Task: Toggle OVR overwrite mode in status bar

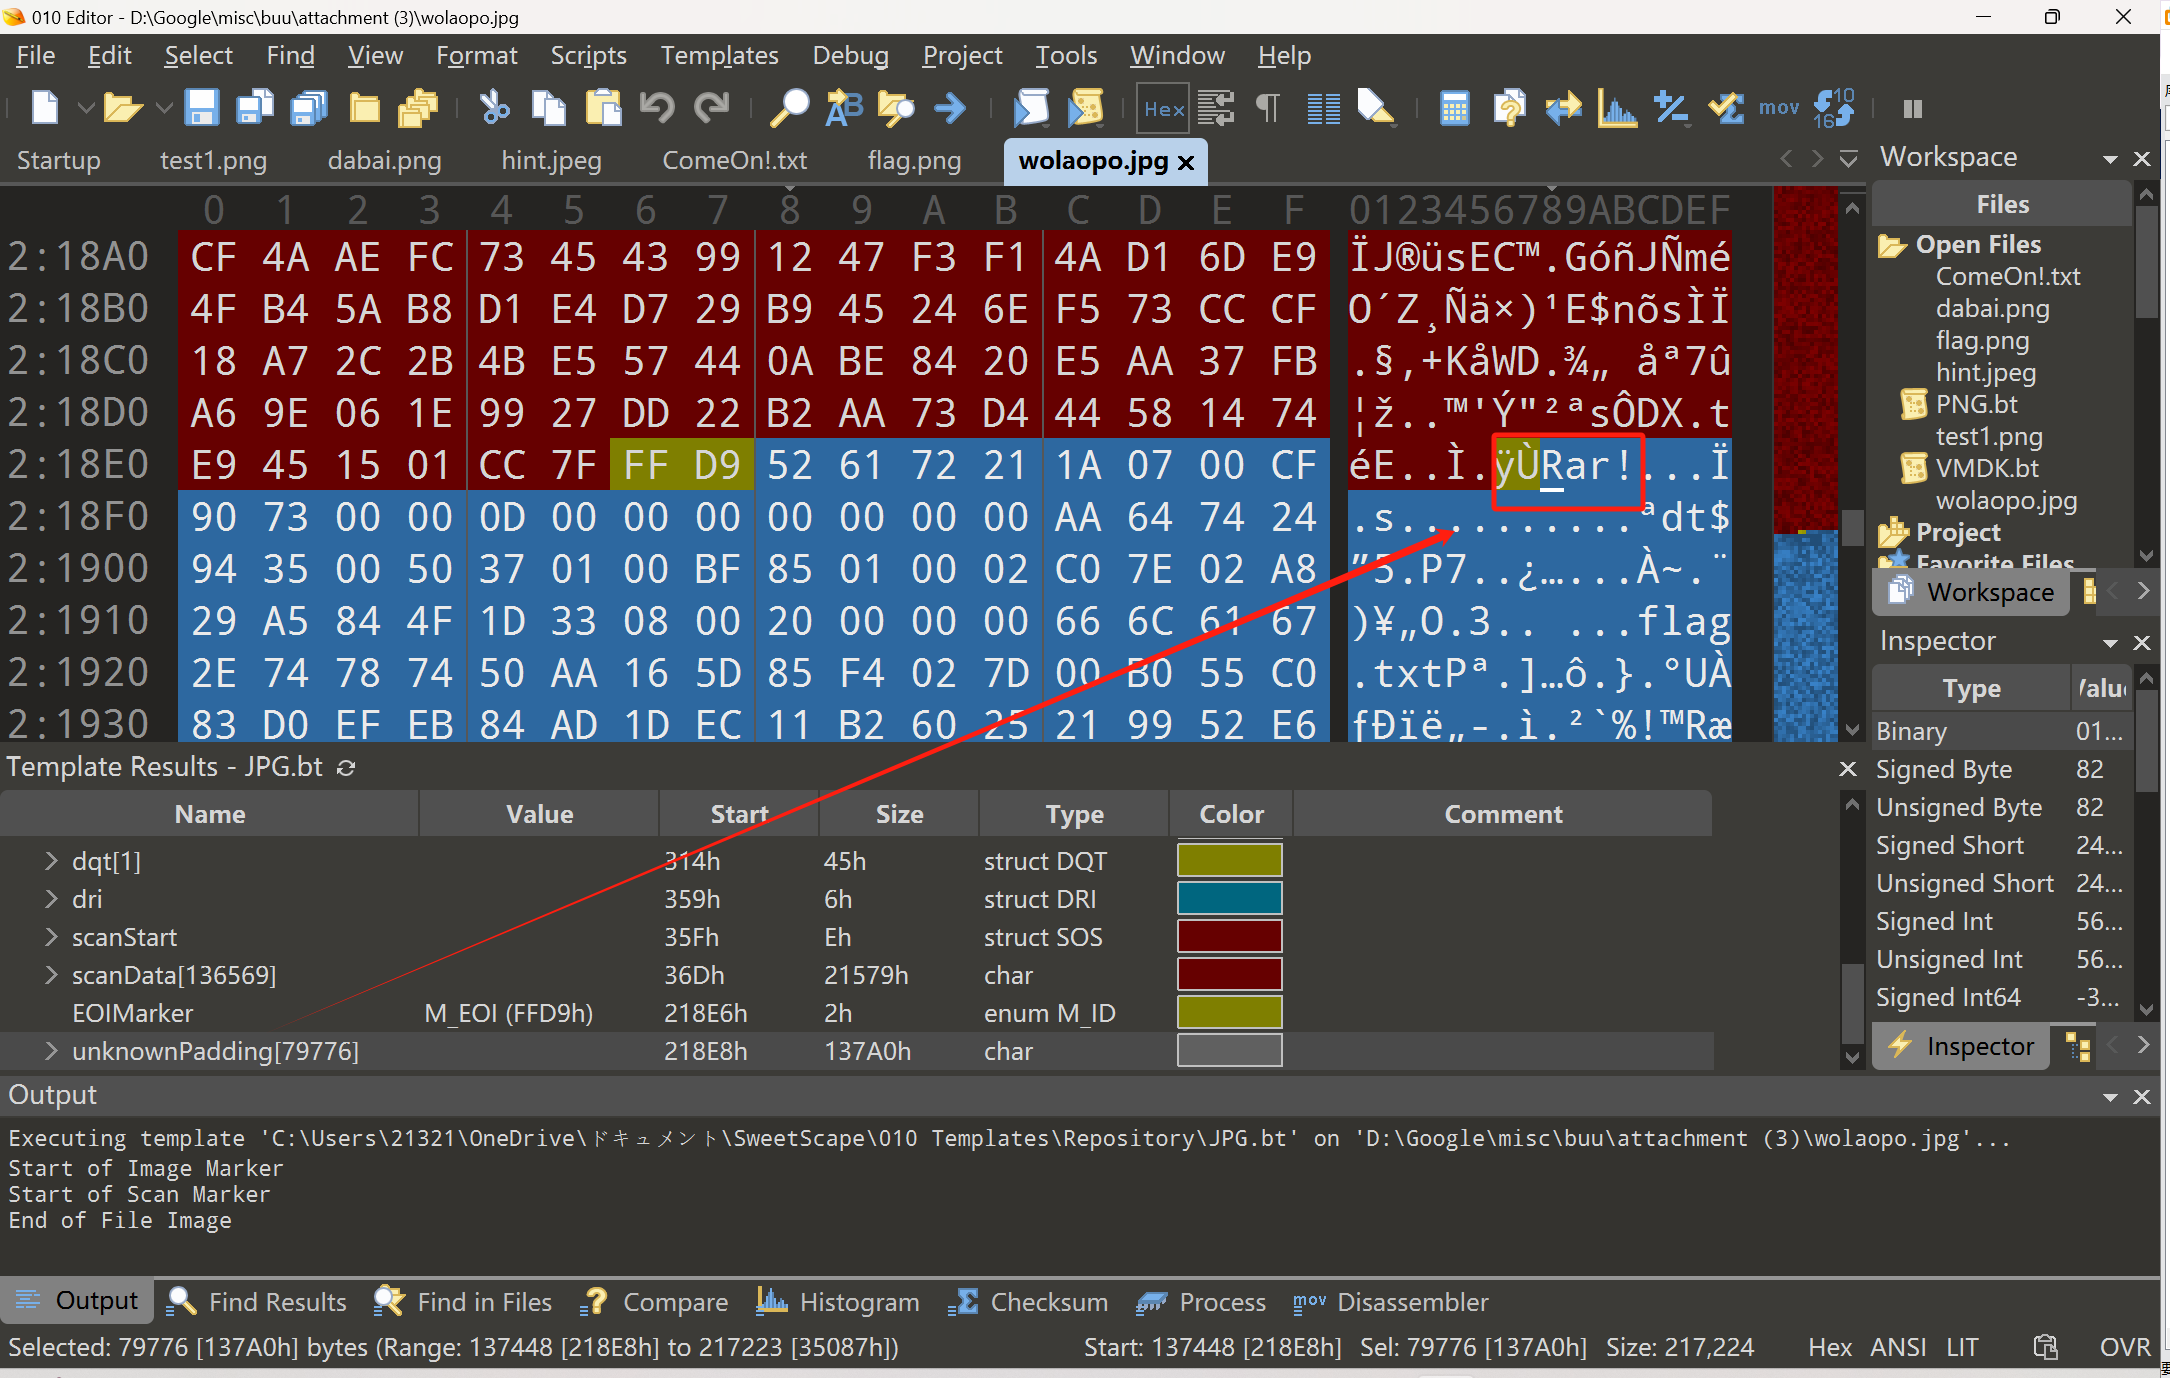Action: (2124, 1347)
